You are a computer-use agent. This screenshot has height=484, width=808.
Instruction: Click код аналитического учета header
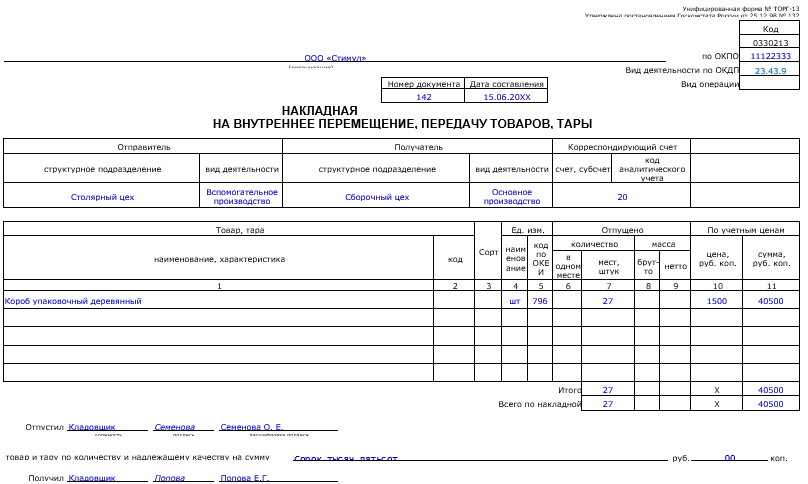651,169
